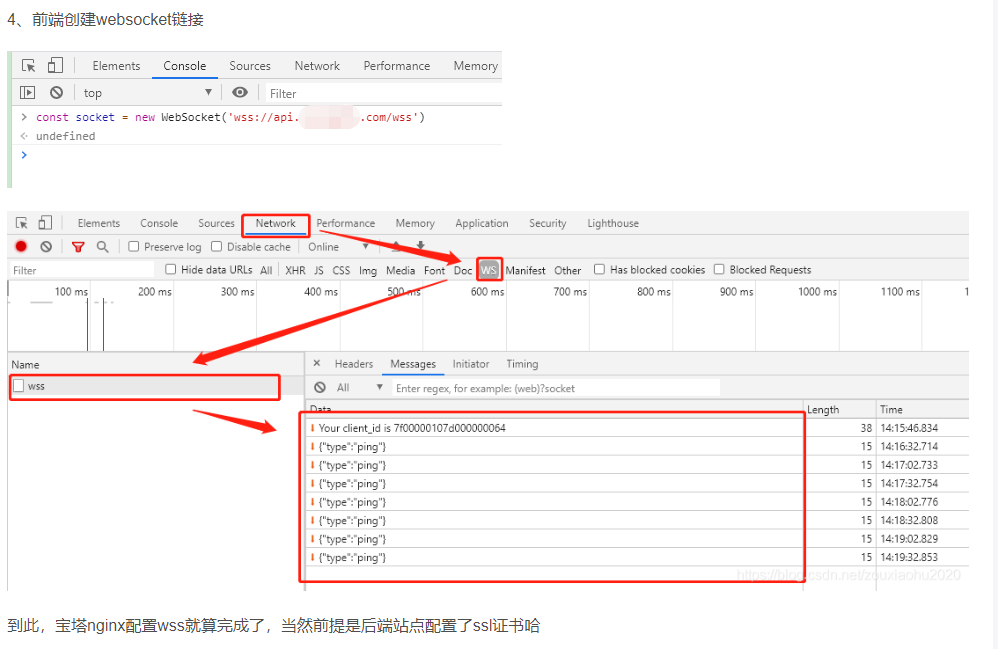
Task: Toggle device toolbar icon in Console panel
Action: pyautogui.click(x=55, y=66)
